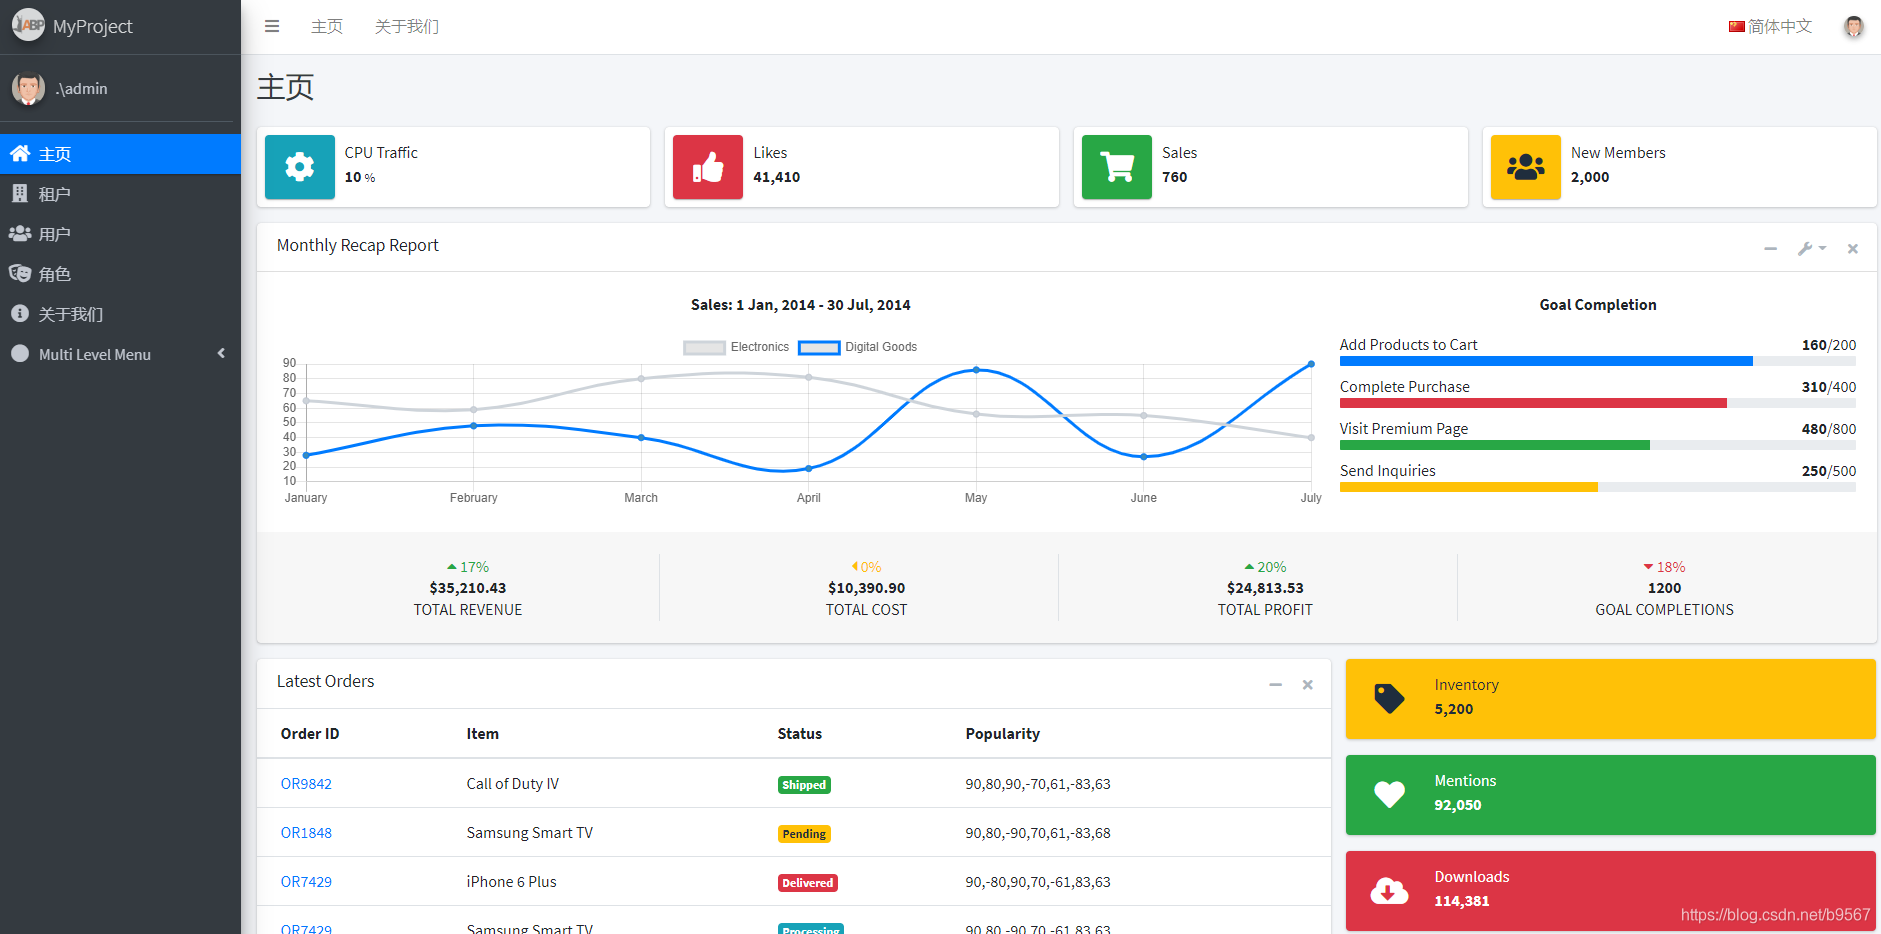Click the Digital Goods May data point

[976, 370]
